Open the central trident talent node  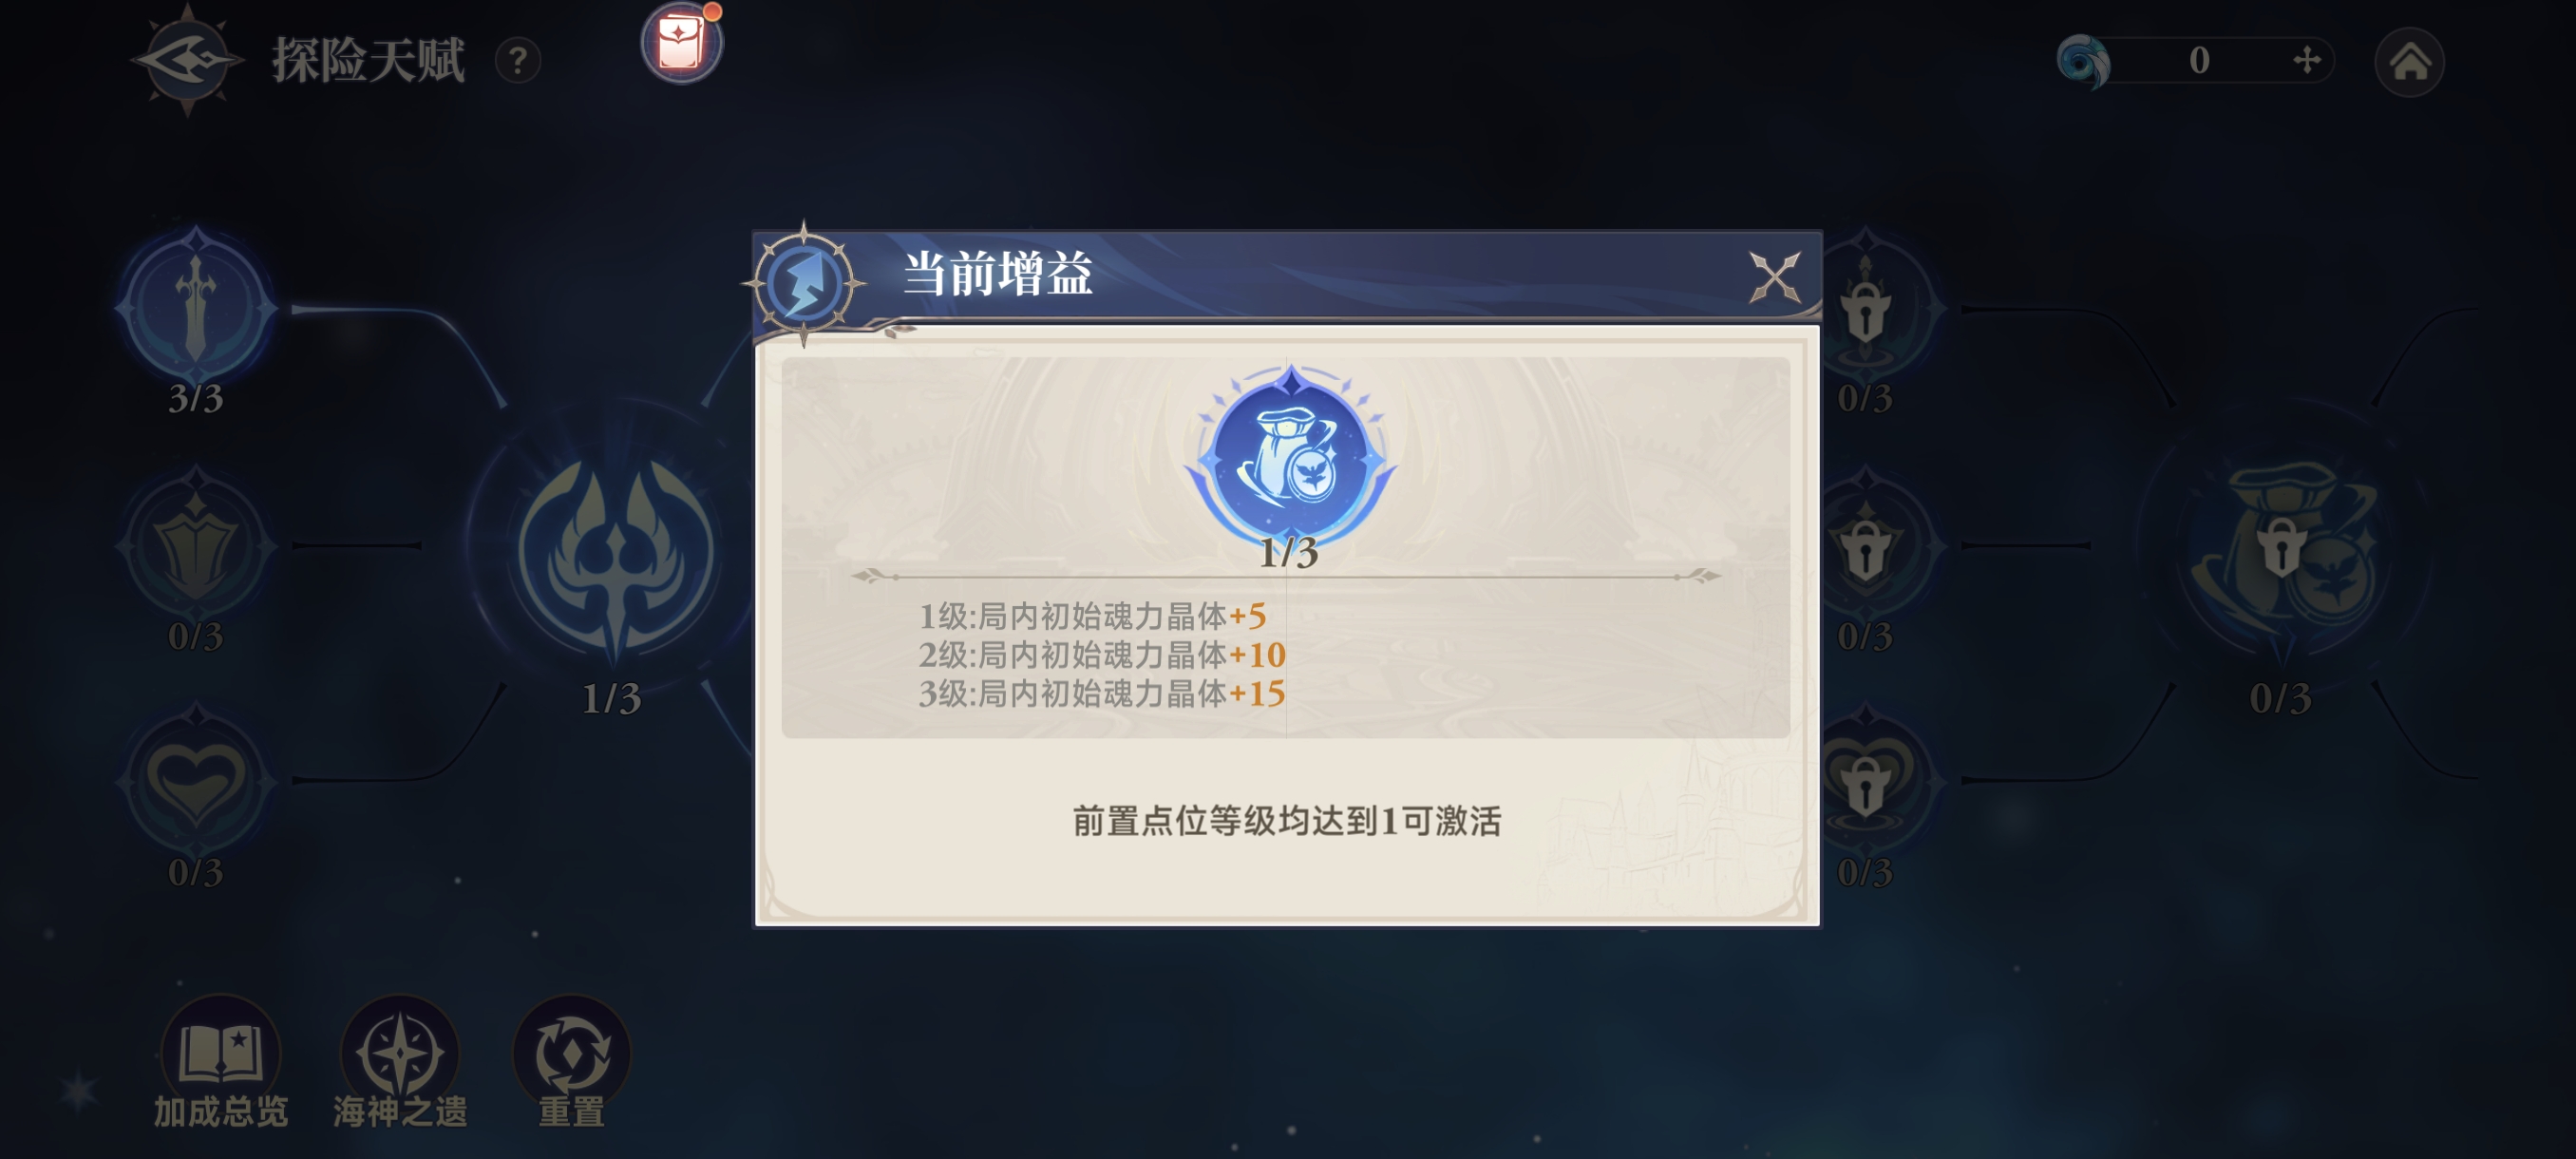click(x=614, y=553)
